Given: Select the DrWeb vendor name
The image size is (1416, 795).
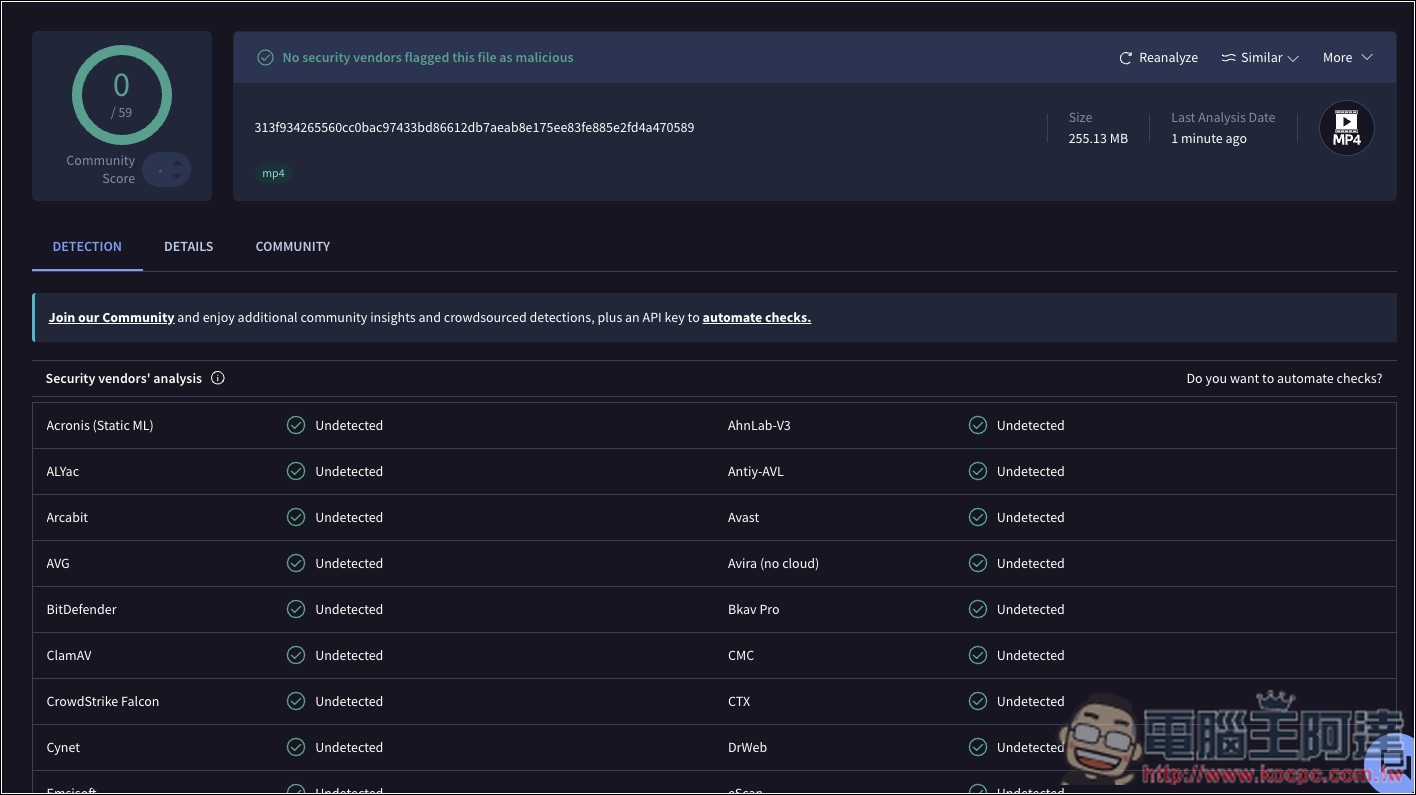Looking at the screenshot, I should coord(748,747).
